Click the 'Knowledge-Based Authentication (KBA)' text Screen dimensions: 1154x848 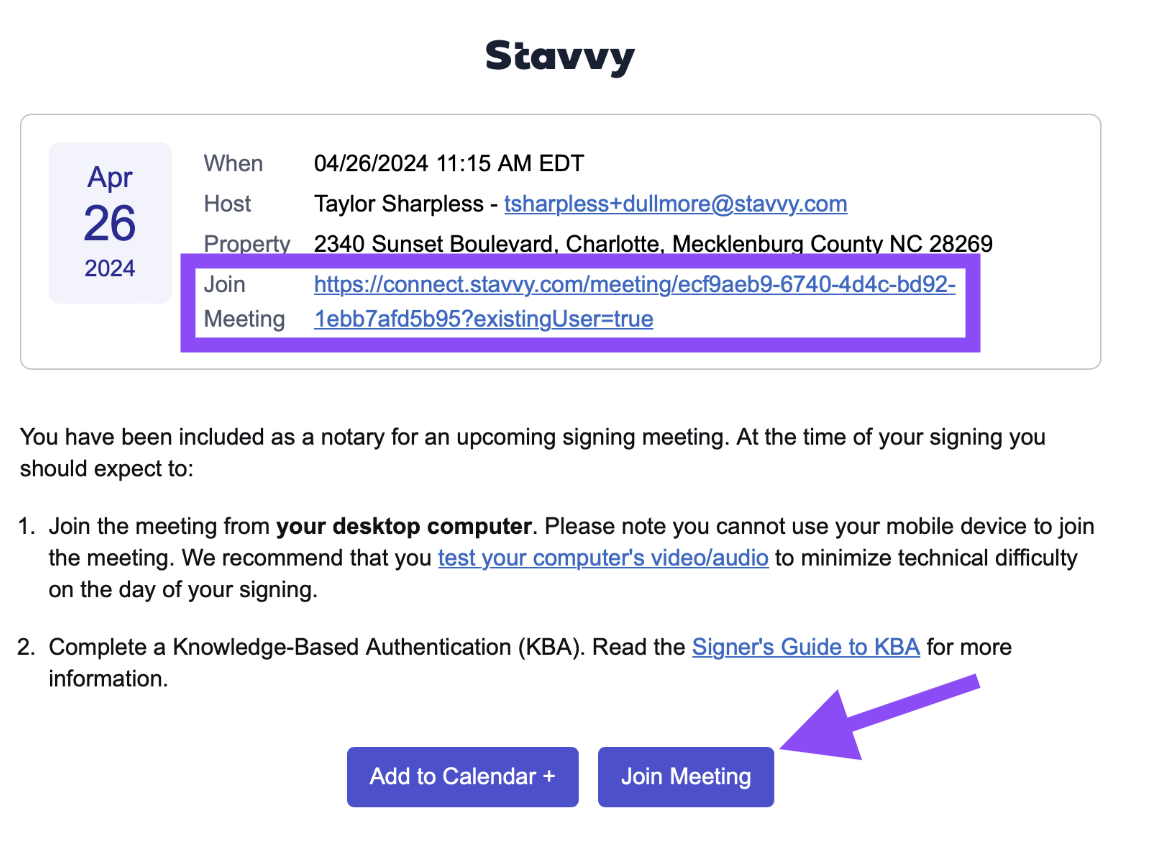click(379, 647)
